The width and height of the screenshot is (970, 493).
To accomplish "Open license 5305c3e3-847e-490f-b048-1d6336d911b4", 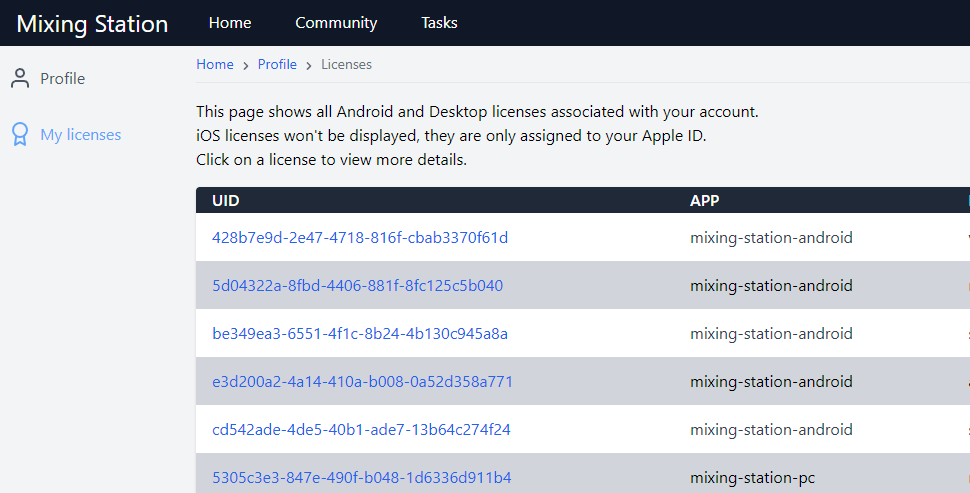I will [x=362, y=478].
